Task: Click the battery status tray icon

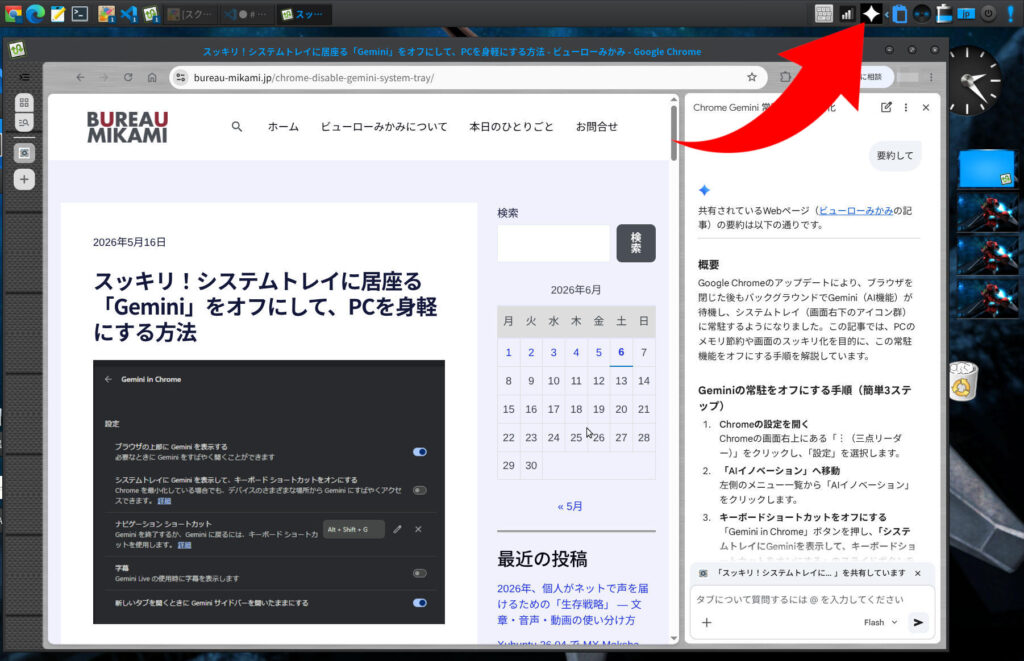Action: [x=944, y=14]
